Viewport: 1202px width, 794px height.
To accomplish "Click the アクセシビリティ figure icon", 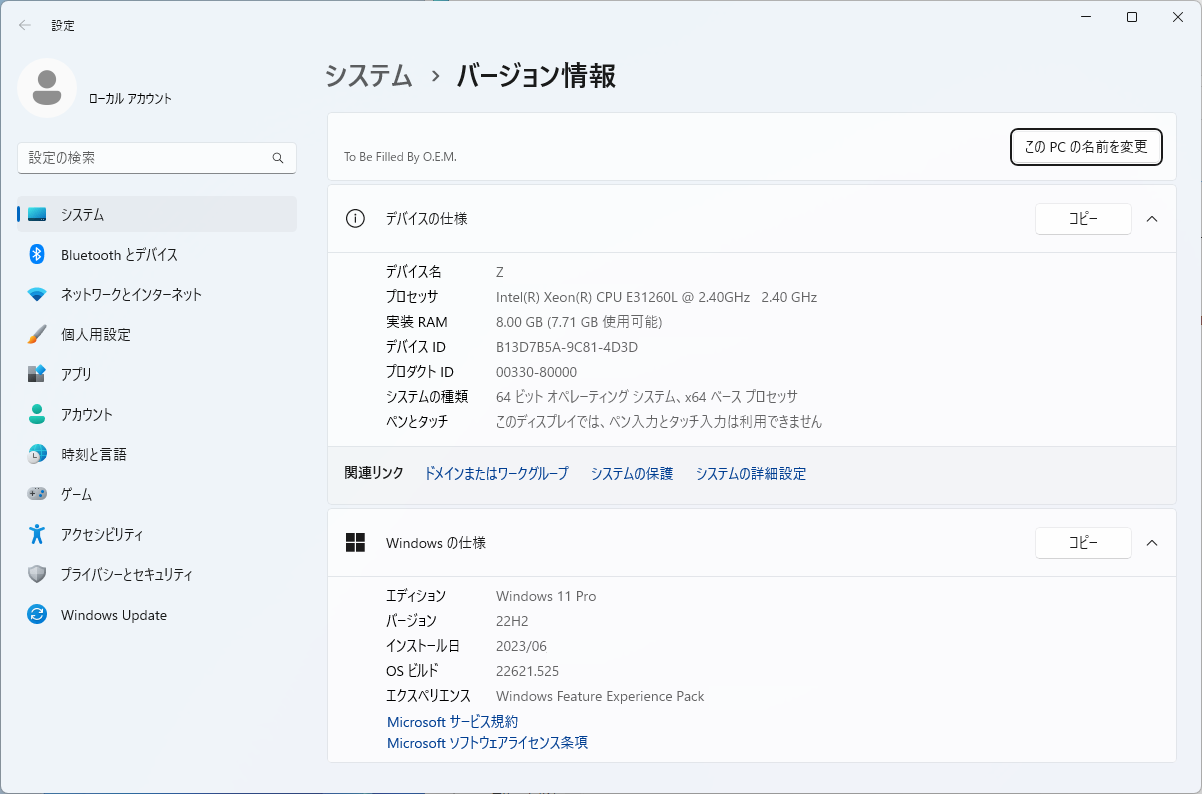I will pyautogui.click(x=37, y=534).
